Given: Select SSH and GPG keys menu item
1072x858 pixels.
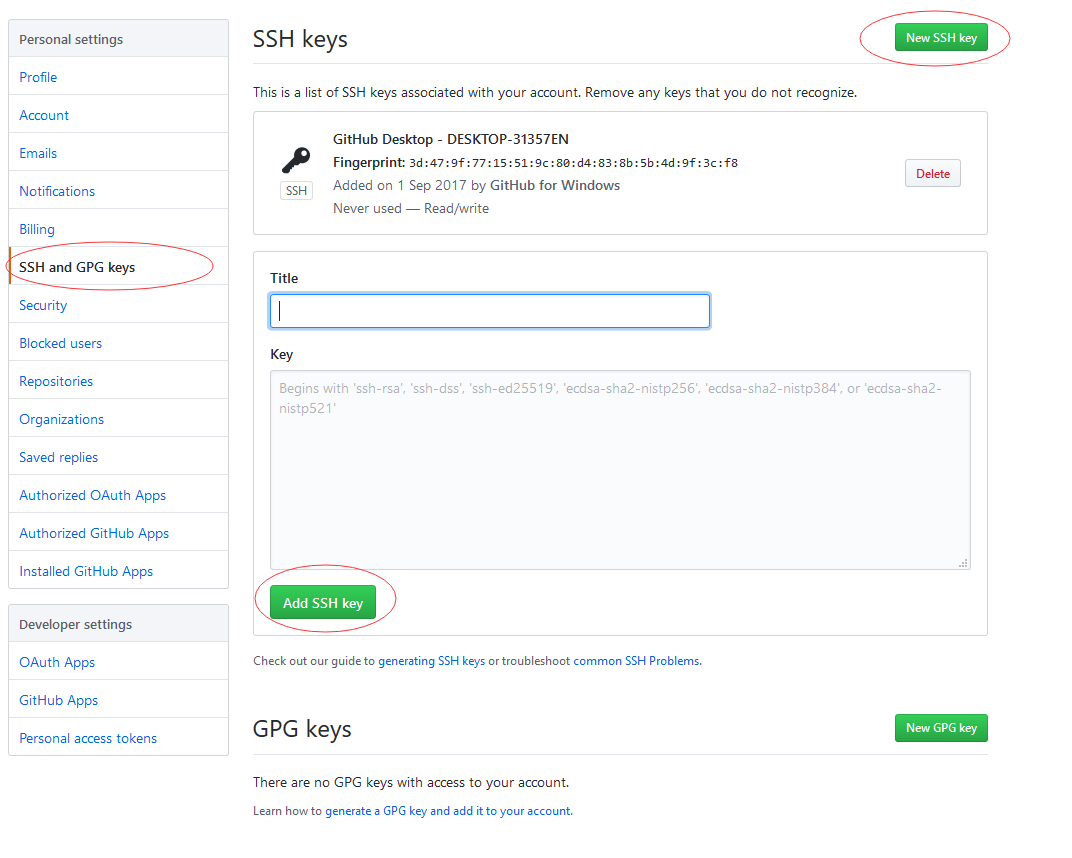Looking at the screenshot, I should coord(77,267).
